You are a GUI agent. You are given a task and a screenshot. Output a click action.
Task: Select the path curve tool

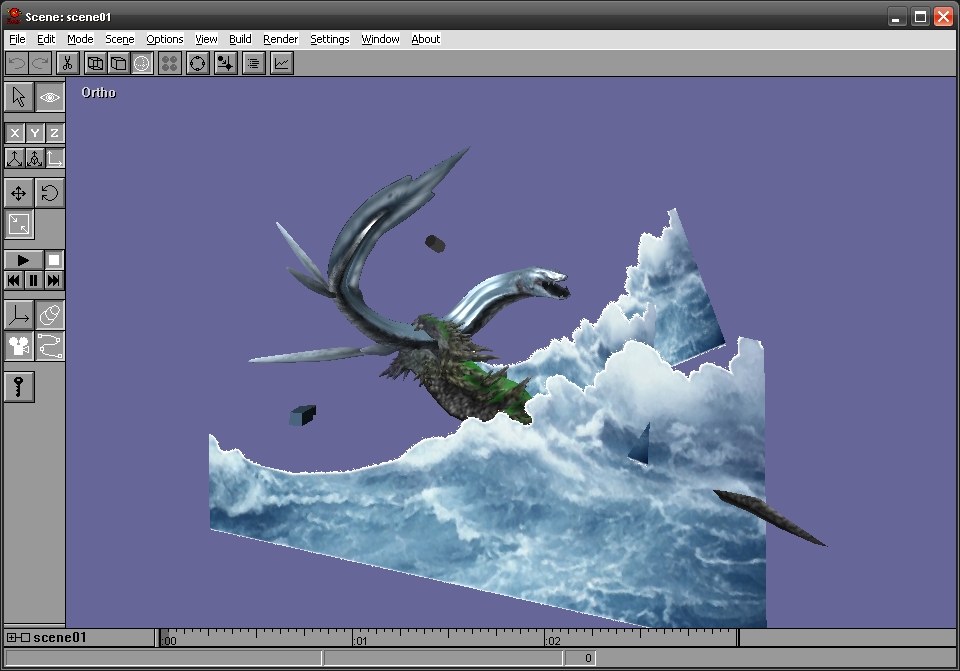coord(48,348)
